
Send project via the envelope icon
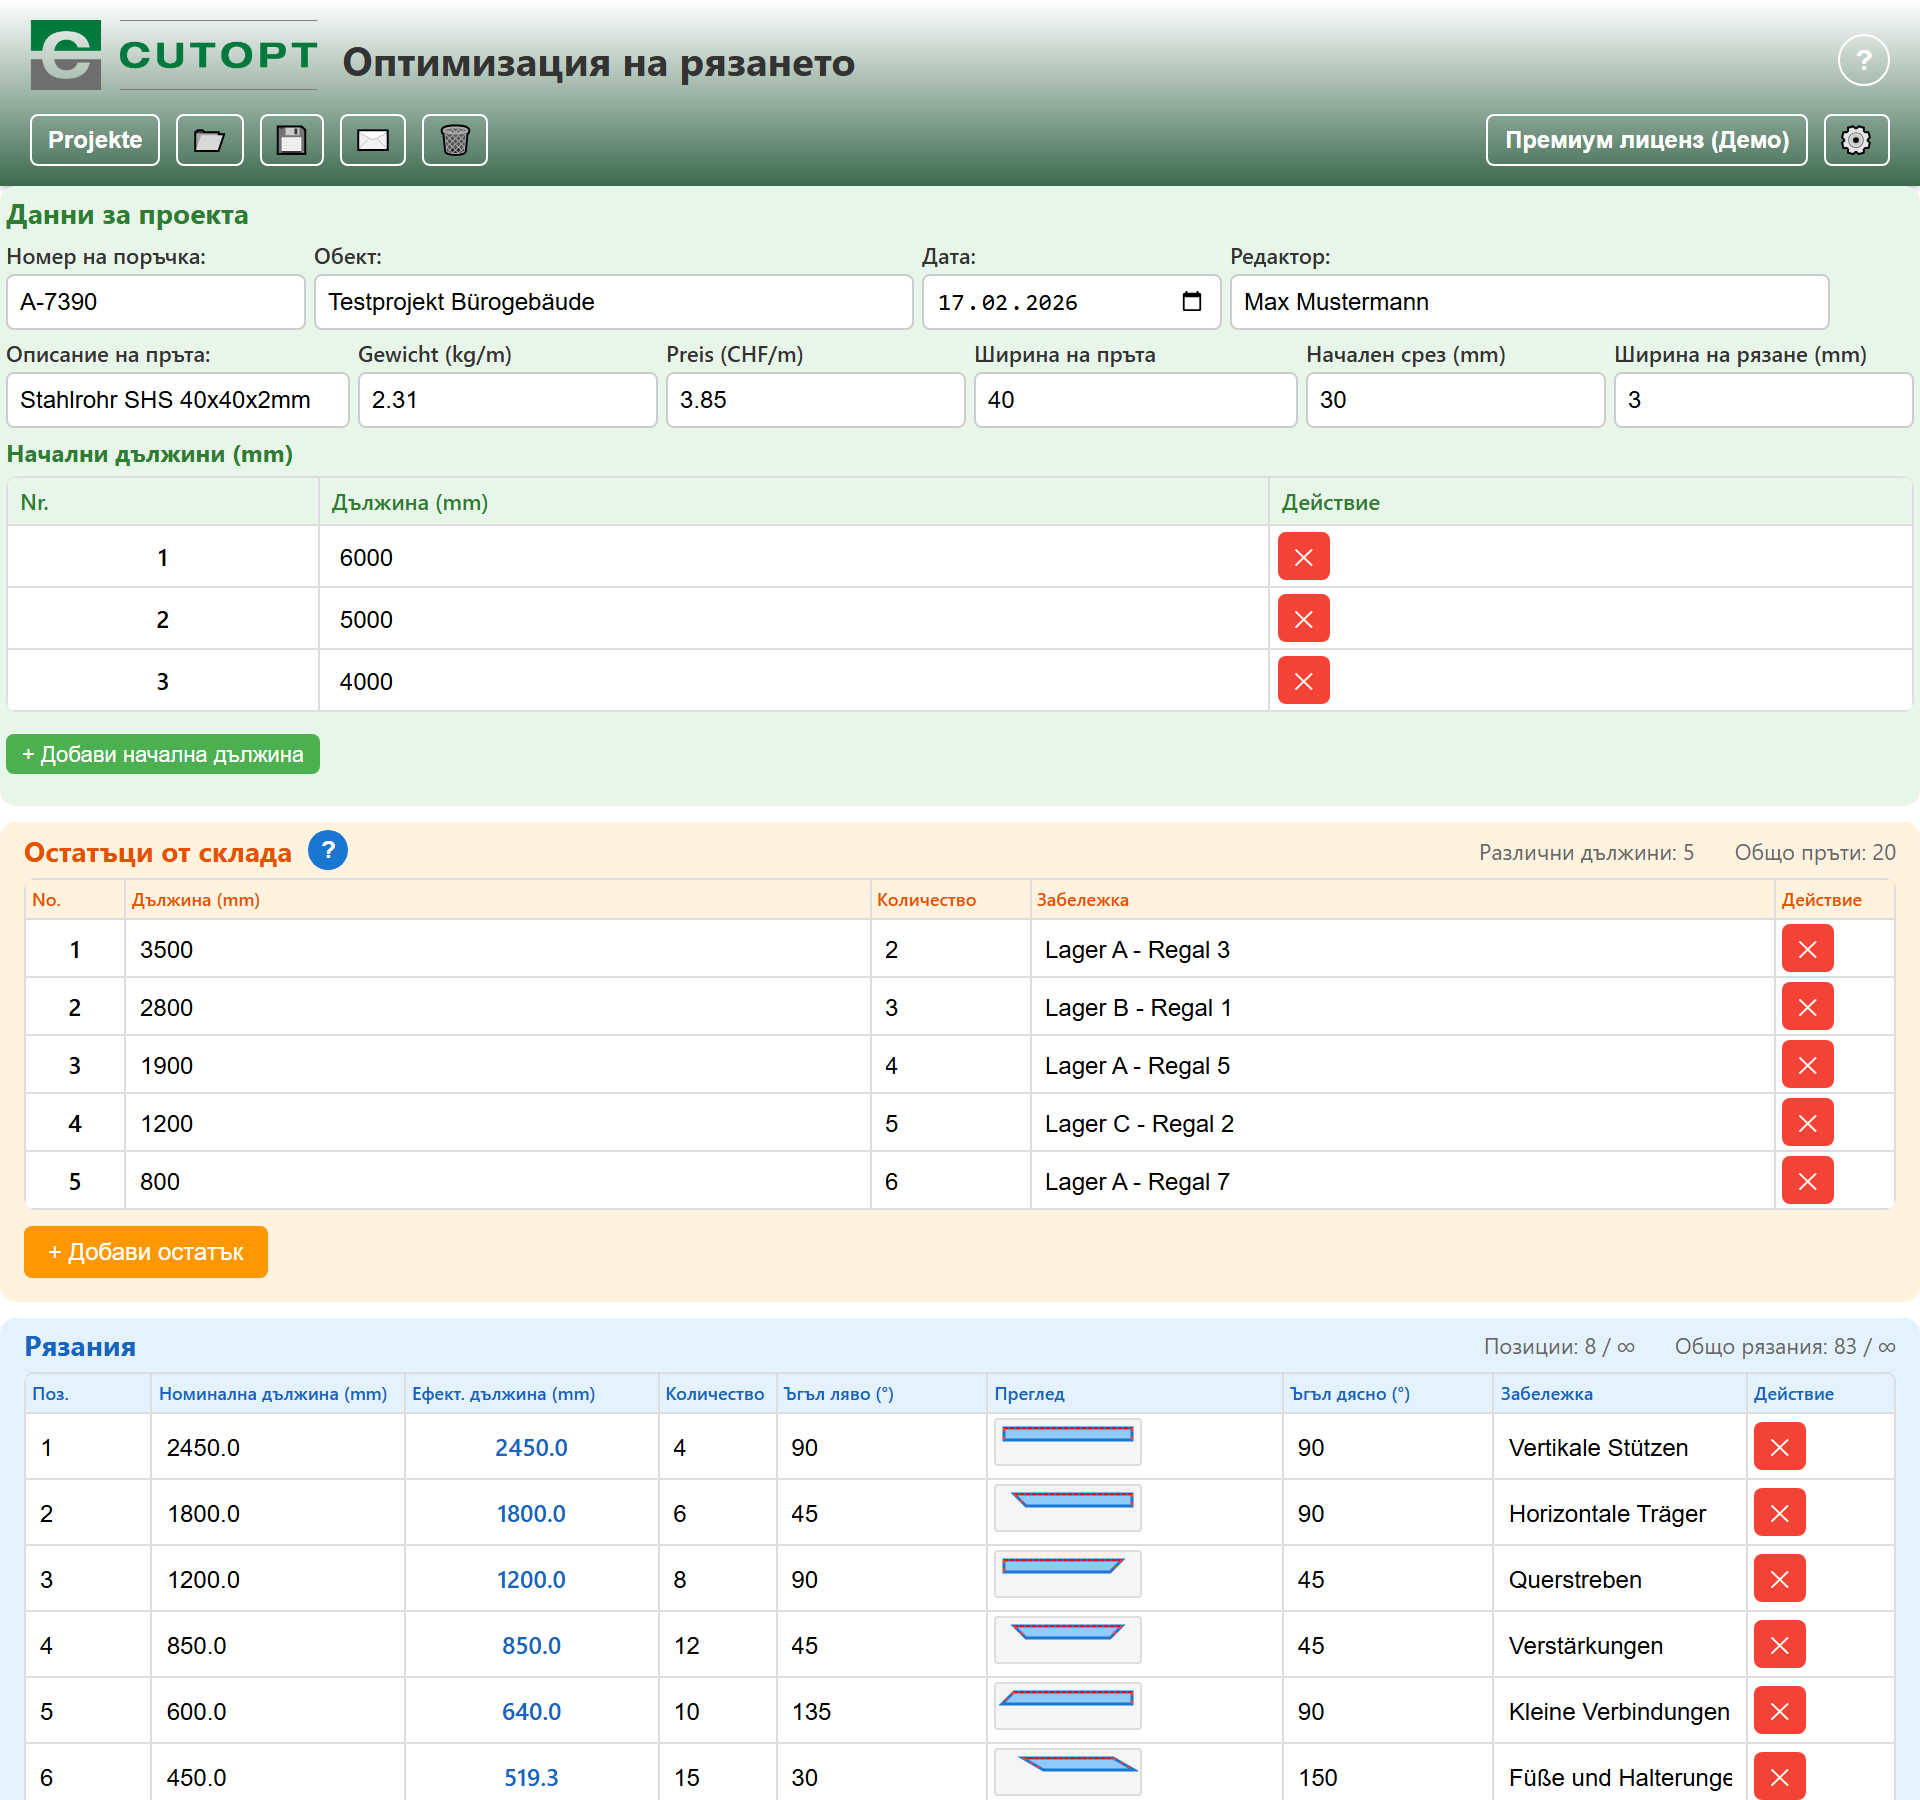pos(373,140)
